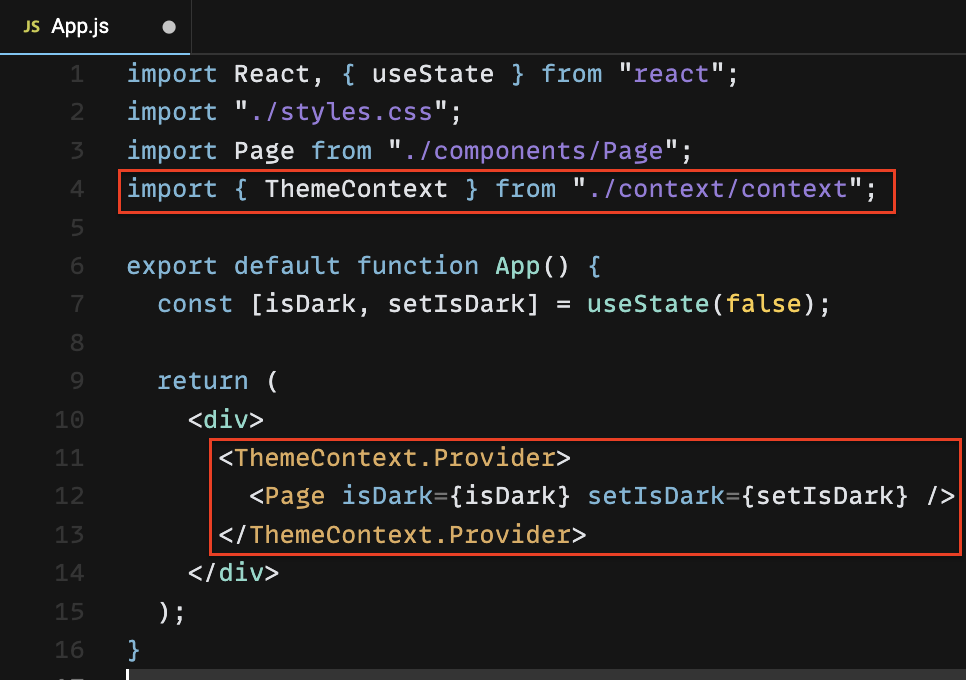Click the unsaved dot on App.js tab
Image resolution: width=966 pixels, height=680 pixels.
169,27
